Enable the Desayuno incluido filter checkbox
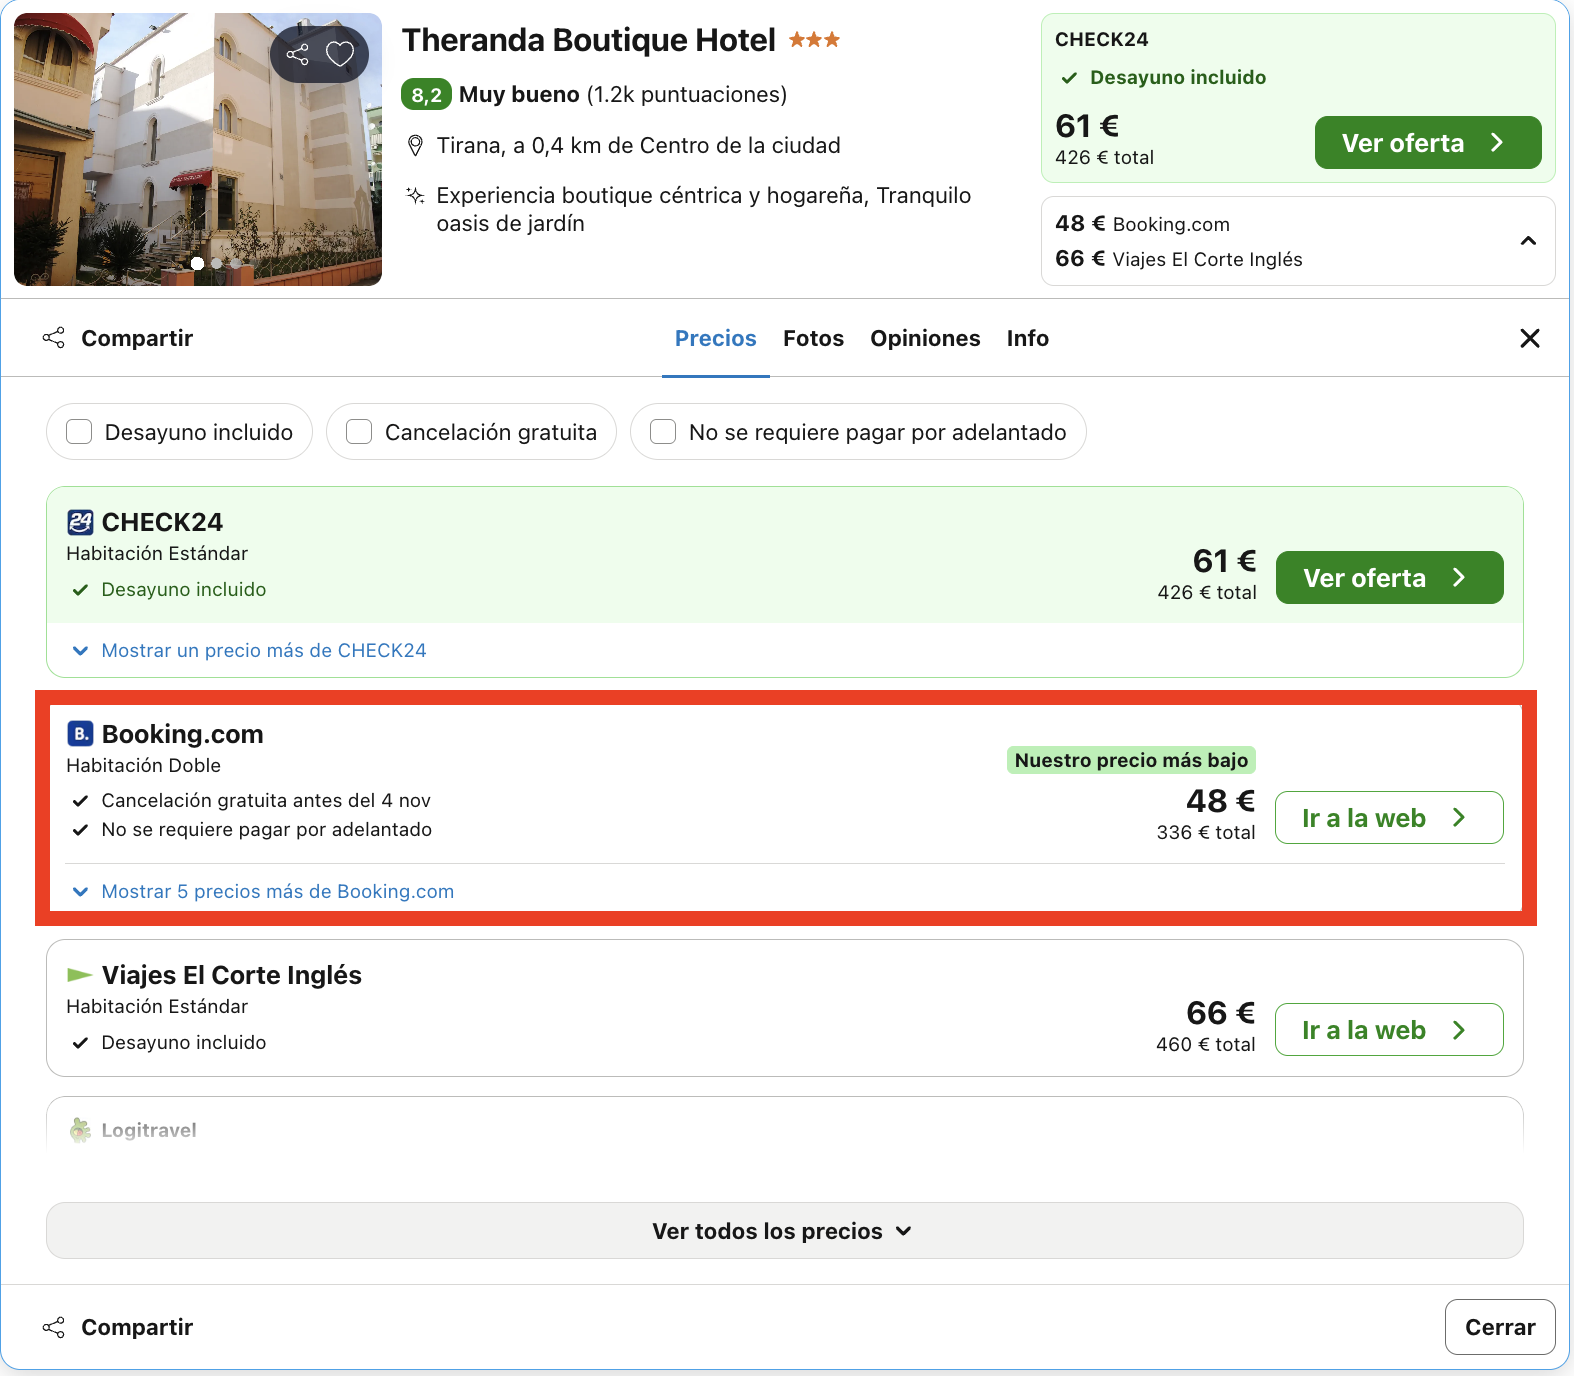1574x1376 pixels. pos(79,432)
